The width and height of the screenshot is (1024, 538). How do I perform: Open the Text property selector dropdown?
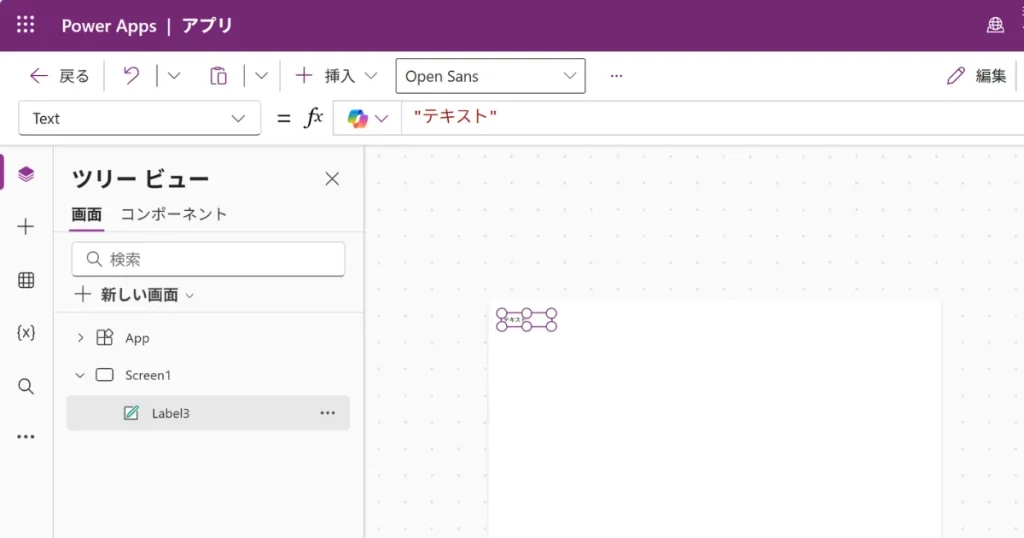[x=139, y=118]
